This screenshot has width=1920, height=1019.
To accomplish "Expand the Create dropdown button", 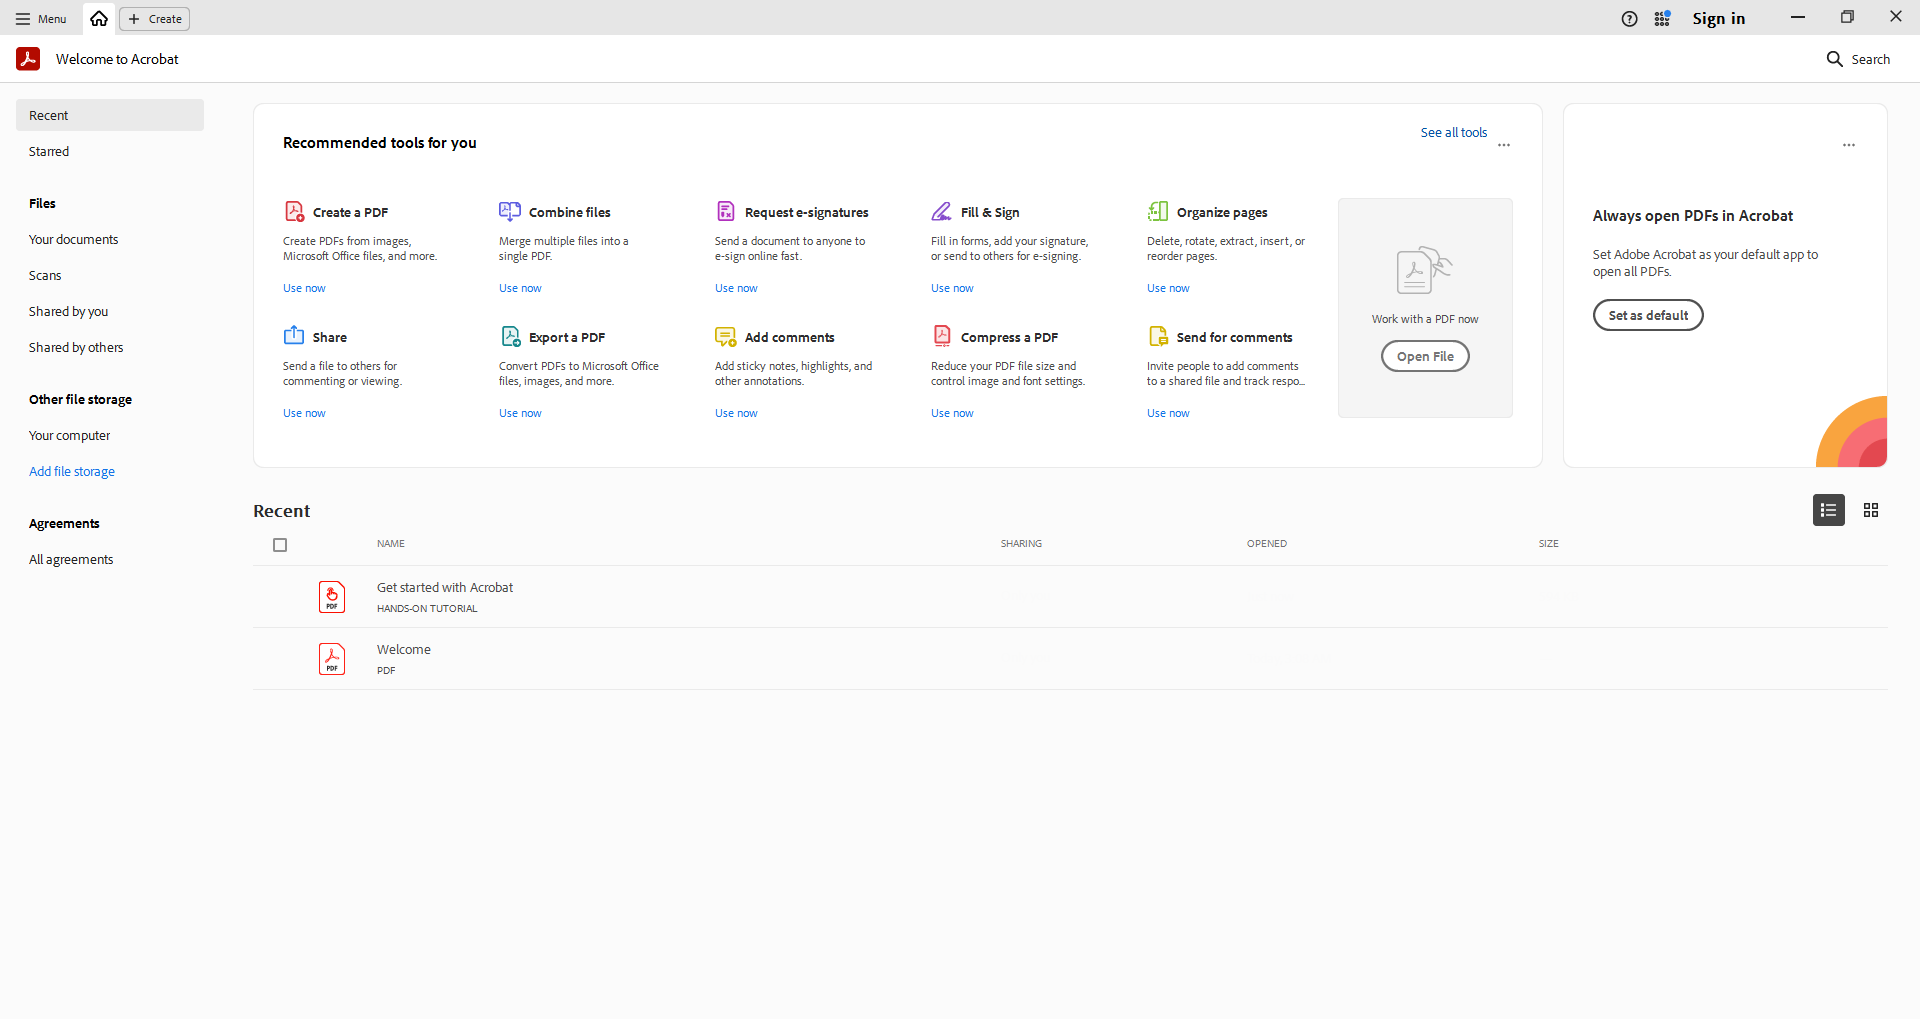I will coord(155,19).
